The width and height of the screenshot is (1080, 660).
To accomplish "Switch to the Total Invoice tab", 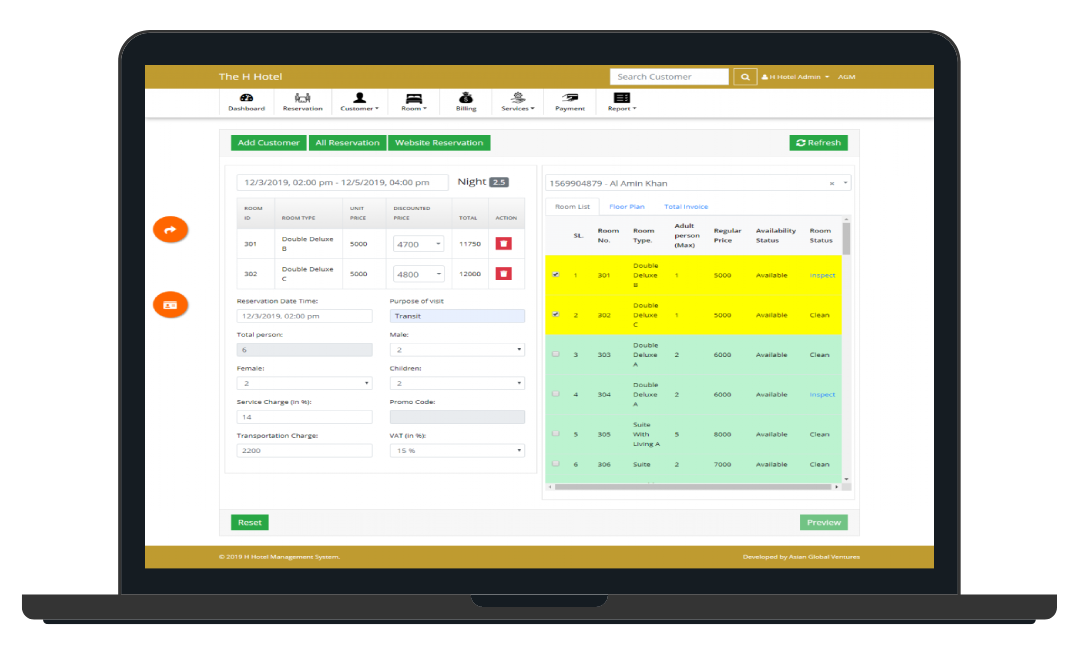I will [686, 207].
